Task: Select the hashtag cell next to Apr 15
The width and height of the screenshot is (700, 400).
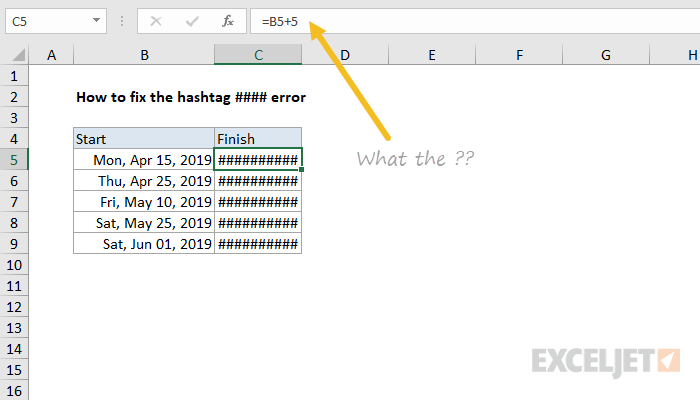Action: (258, 159)
